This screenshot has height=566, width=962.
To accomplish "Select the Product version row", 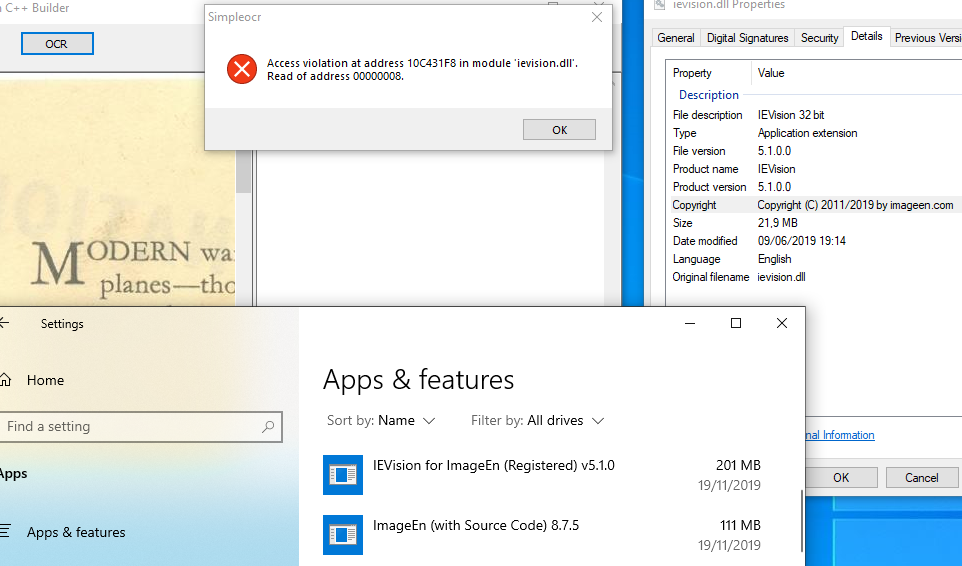I will tap(816, 186).
